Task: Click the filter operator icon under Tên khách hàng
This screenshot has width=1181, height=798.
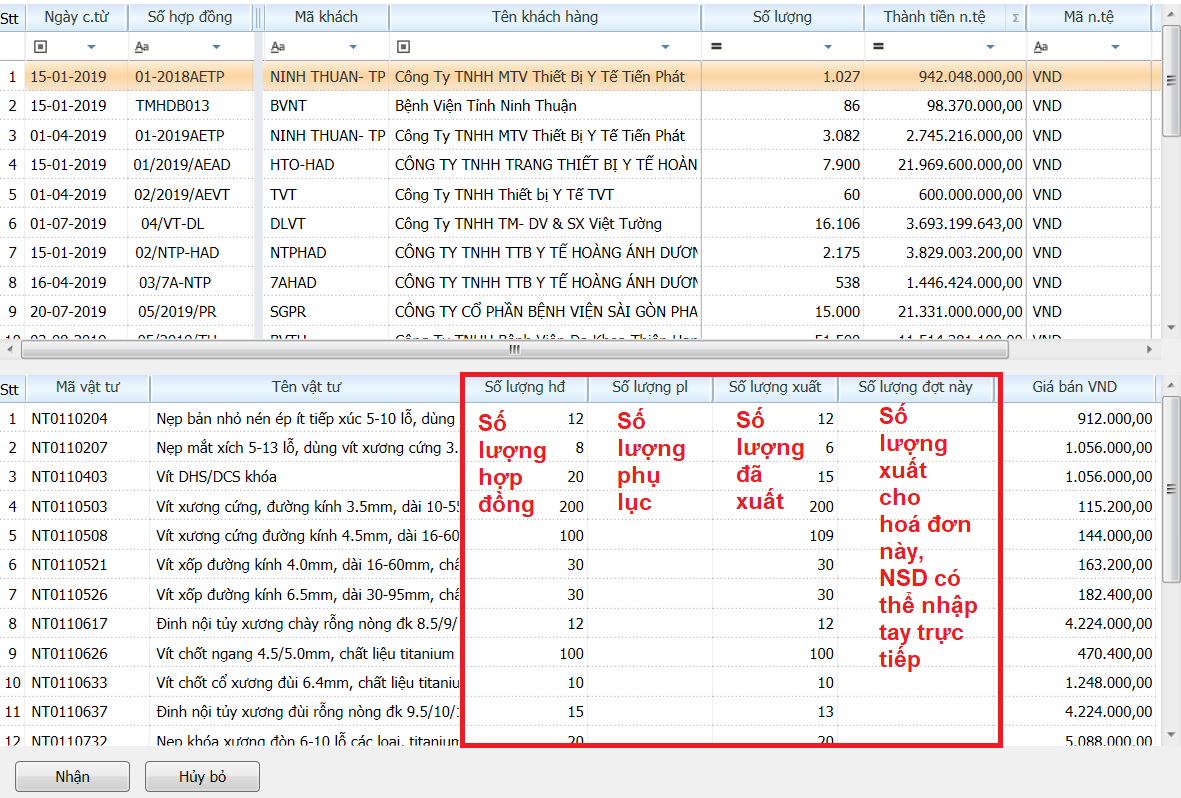Action: (x=403, y=47)
